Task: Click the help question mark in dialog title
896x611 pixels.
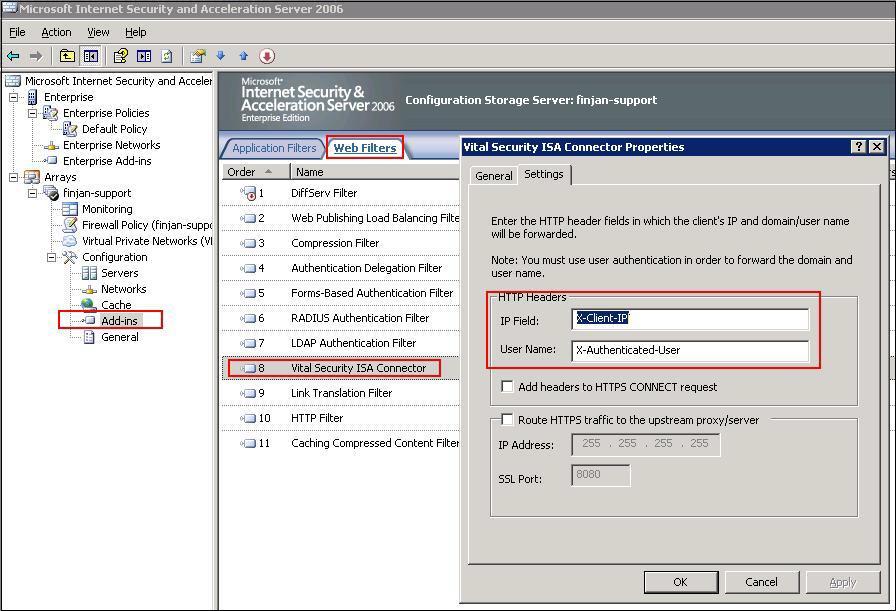Action: pyautogui.click(x=858, y=147)
